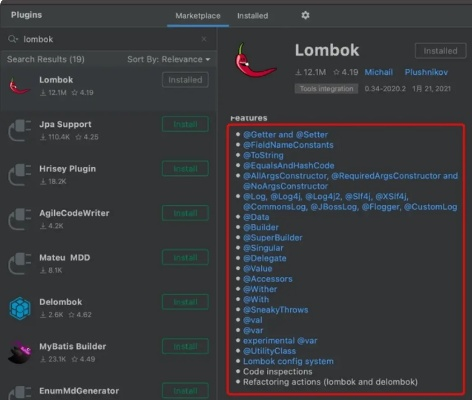Viewport: 472px width, 400px height.
Task: Click the lombok search field
Action: [x=110, y=39]
